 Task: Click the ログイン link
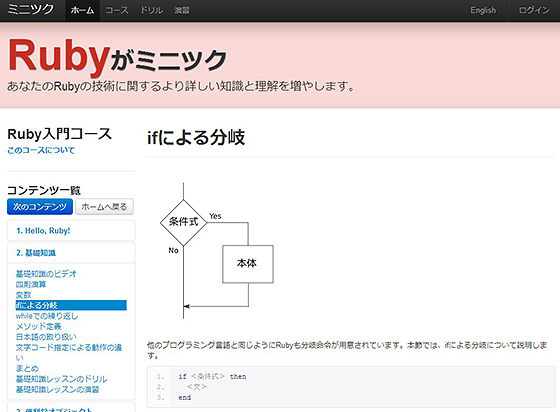[x=534, y=10]
